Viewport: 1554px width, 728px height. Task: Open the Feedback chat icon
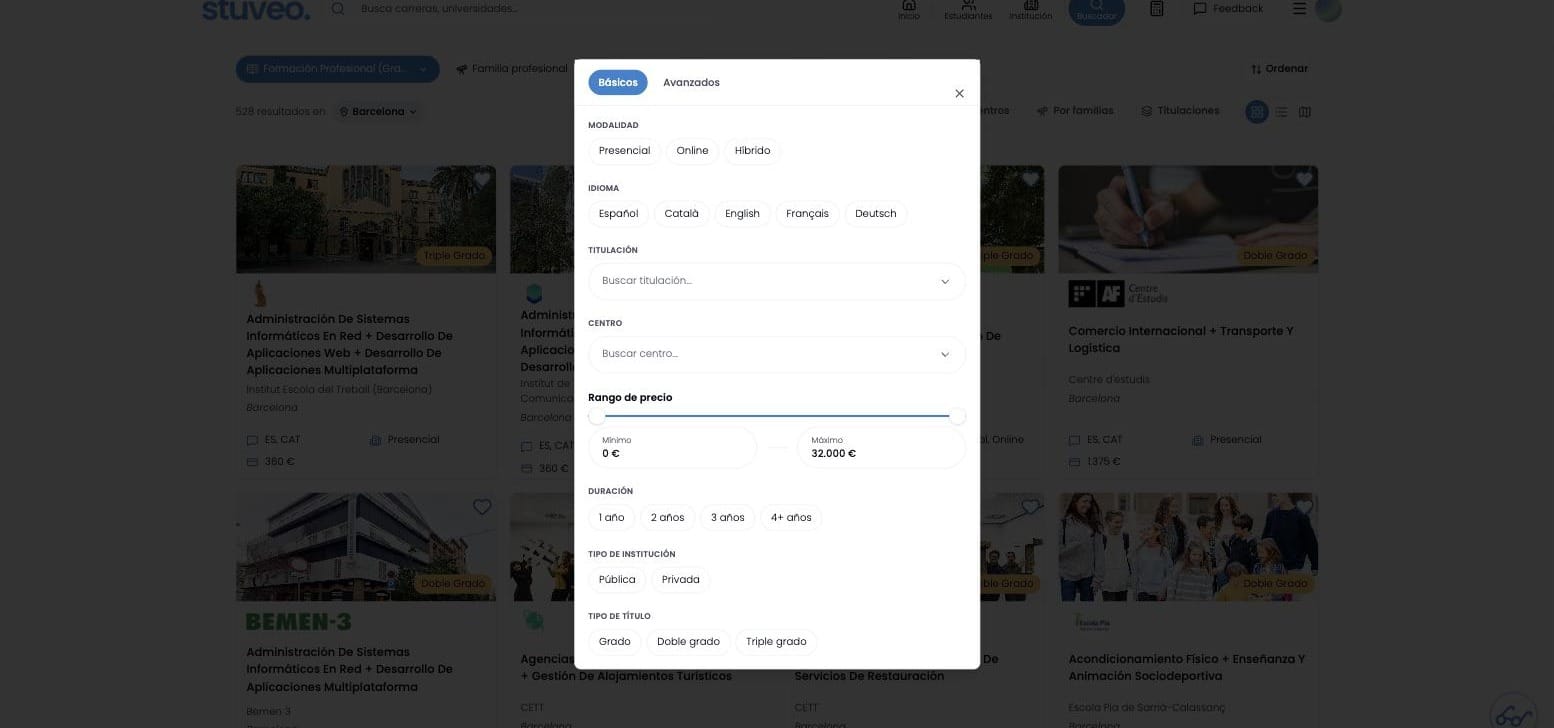pos(1199,9)
